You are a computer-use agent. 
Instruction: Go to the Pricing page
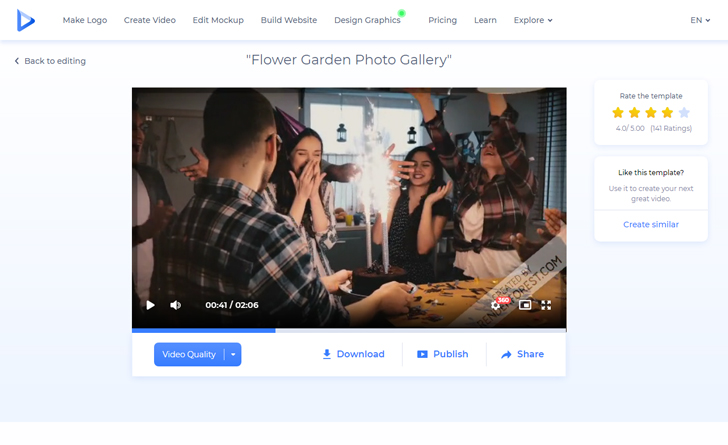(442, 20)
